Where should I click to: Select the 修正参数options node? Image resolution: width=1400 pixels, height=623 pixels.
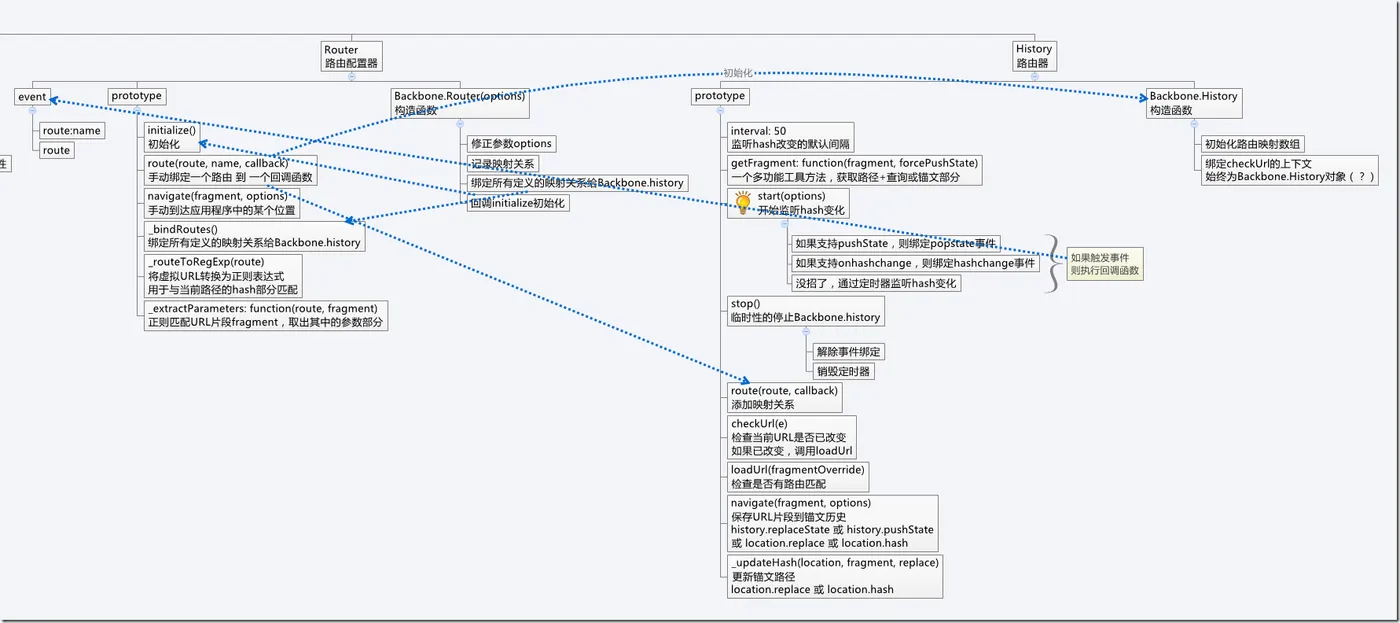coord(511,143)
